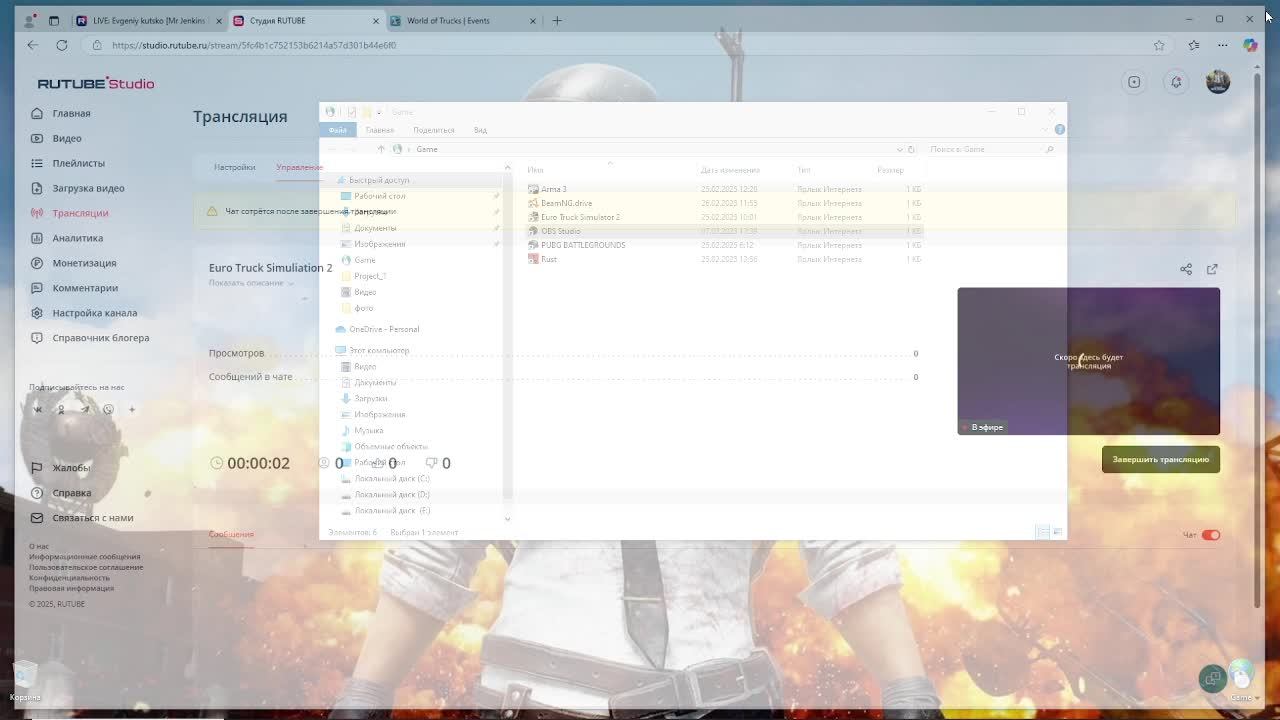Click browser back arrow
The height and width of the screenshot is (720, 1280).
tap(33, 45)
